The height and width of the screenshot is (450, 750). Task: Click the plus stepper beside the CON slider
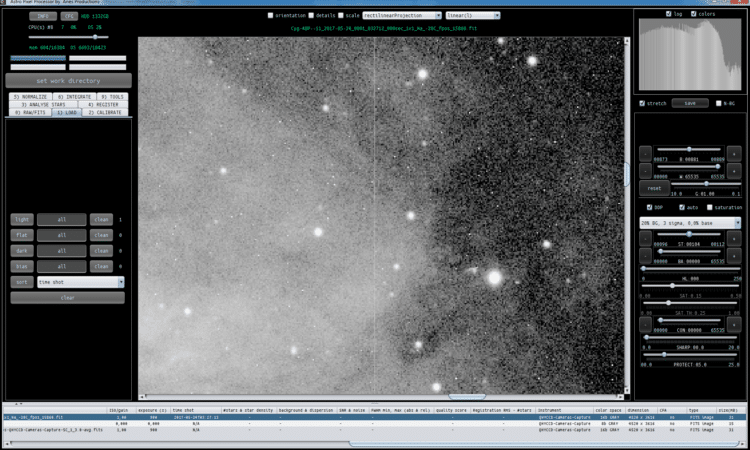pyautogui.click(x=734, y=325)
